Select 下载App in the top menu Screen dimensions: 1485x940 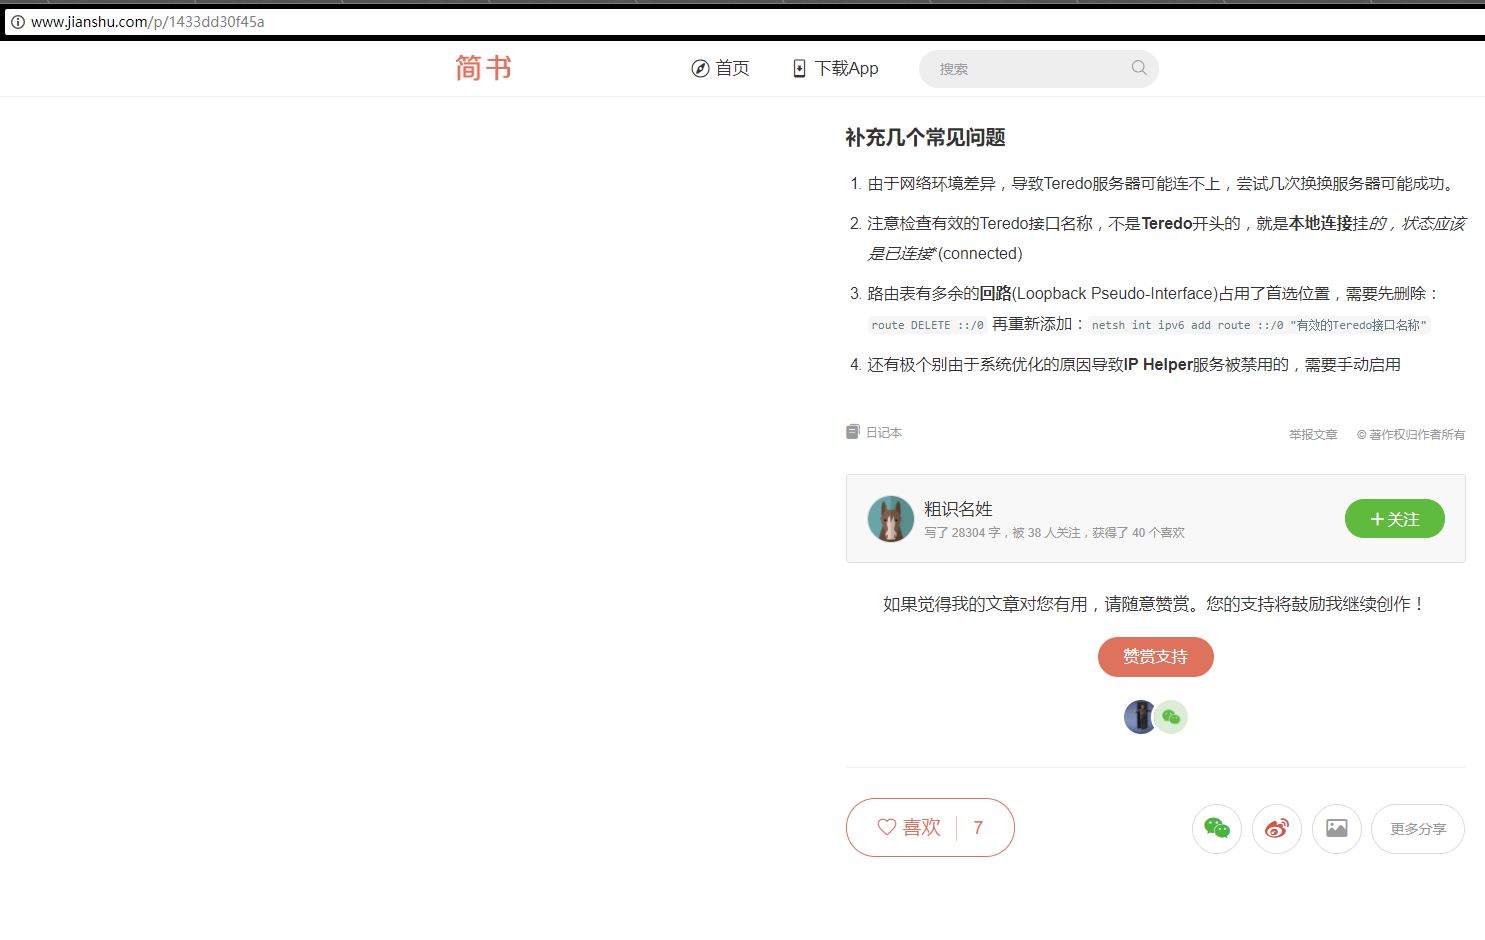(x=846, y=68)
